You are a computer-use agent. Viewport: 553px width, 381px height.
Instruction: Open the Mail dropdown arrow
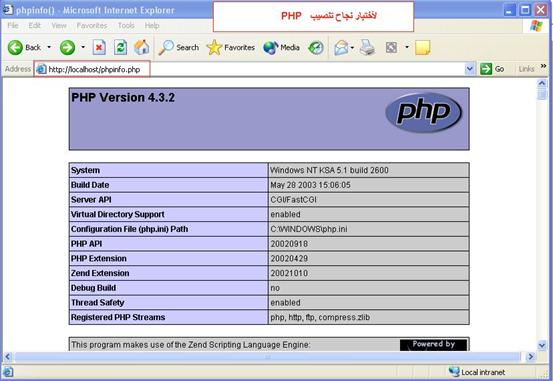(352, 48)
